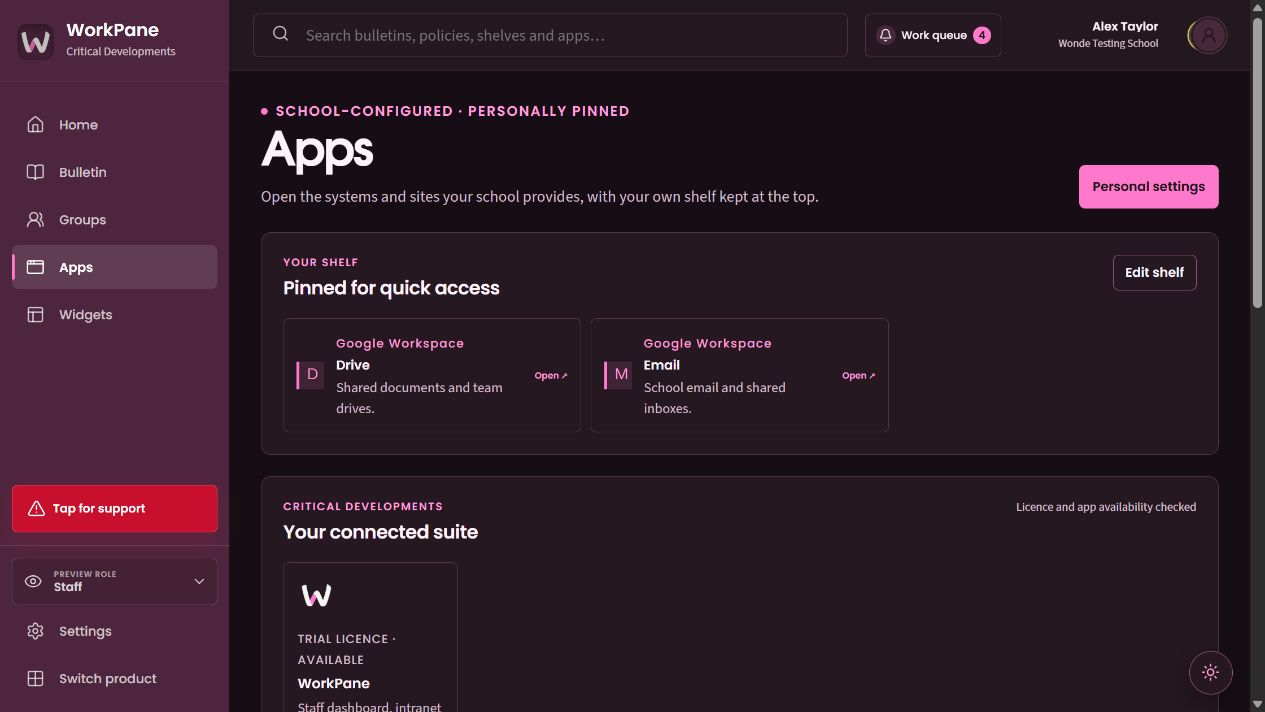This screenshot has width=1265, height=712.
Task: Click the WorkPane trial licence card title
Action: [334, 683]
